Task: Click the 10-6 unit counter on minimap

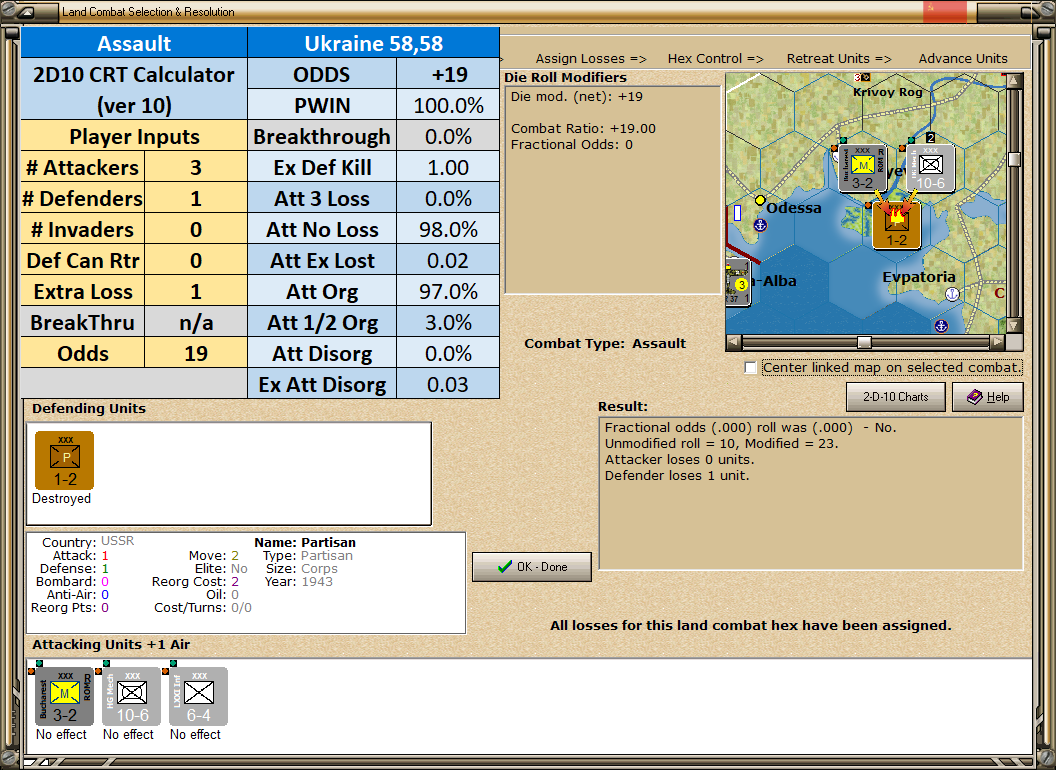Action: pos(930,168)
